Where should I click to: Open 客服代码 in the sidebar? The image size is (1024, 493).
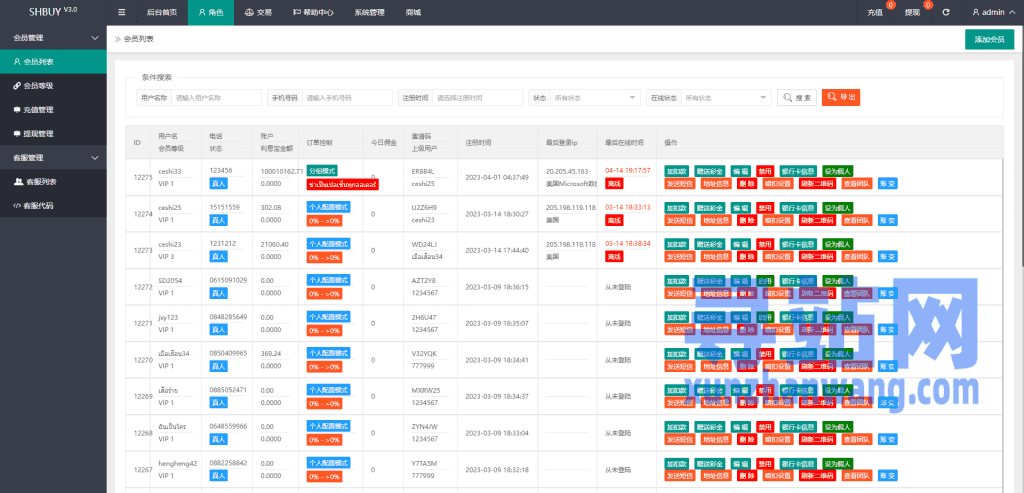click(x=54, y=206)
